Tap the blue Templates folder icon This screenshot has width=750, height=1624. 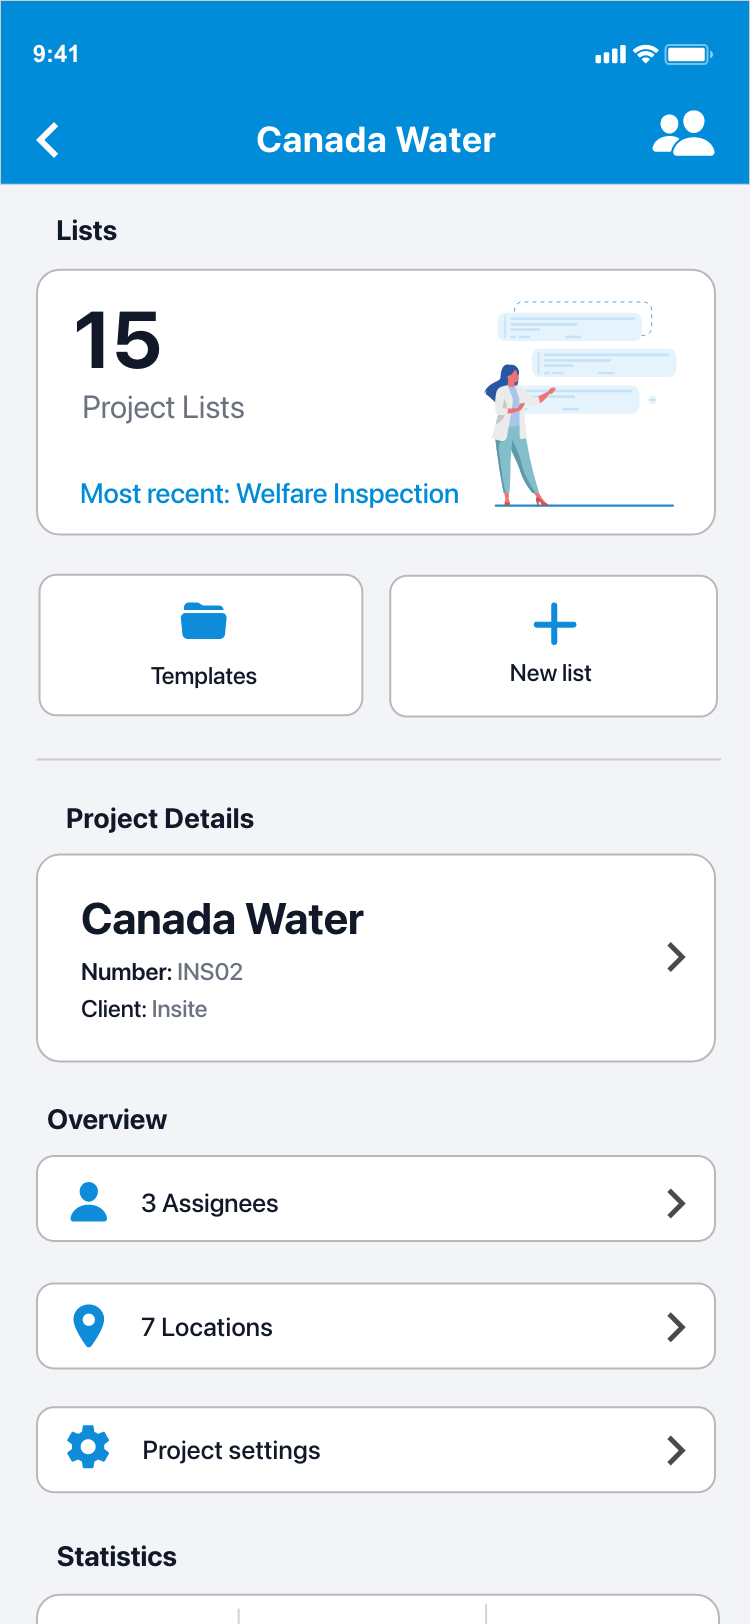(204, 621)
